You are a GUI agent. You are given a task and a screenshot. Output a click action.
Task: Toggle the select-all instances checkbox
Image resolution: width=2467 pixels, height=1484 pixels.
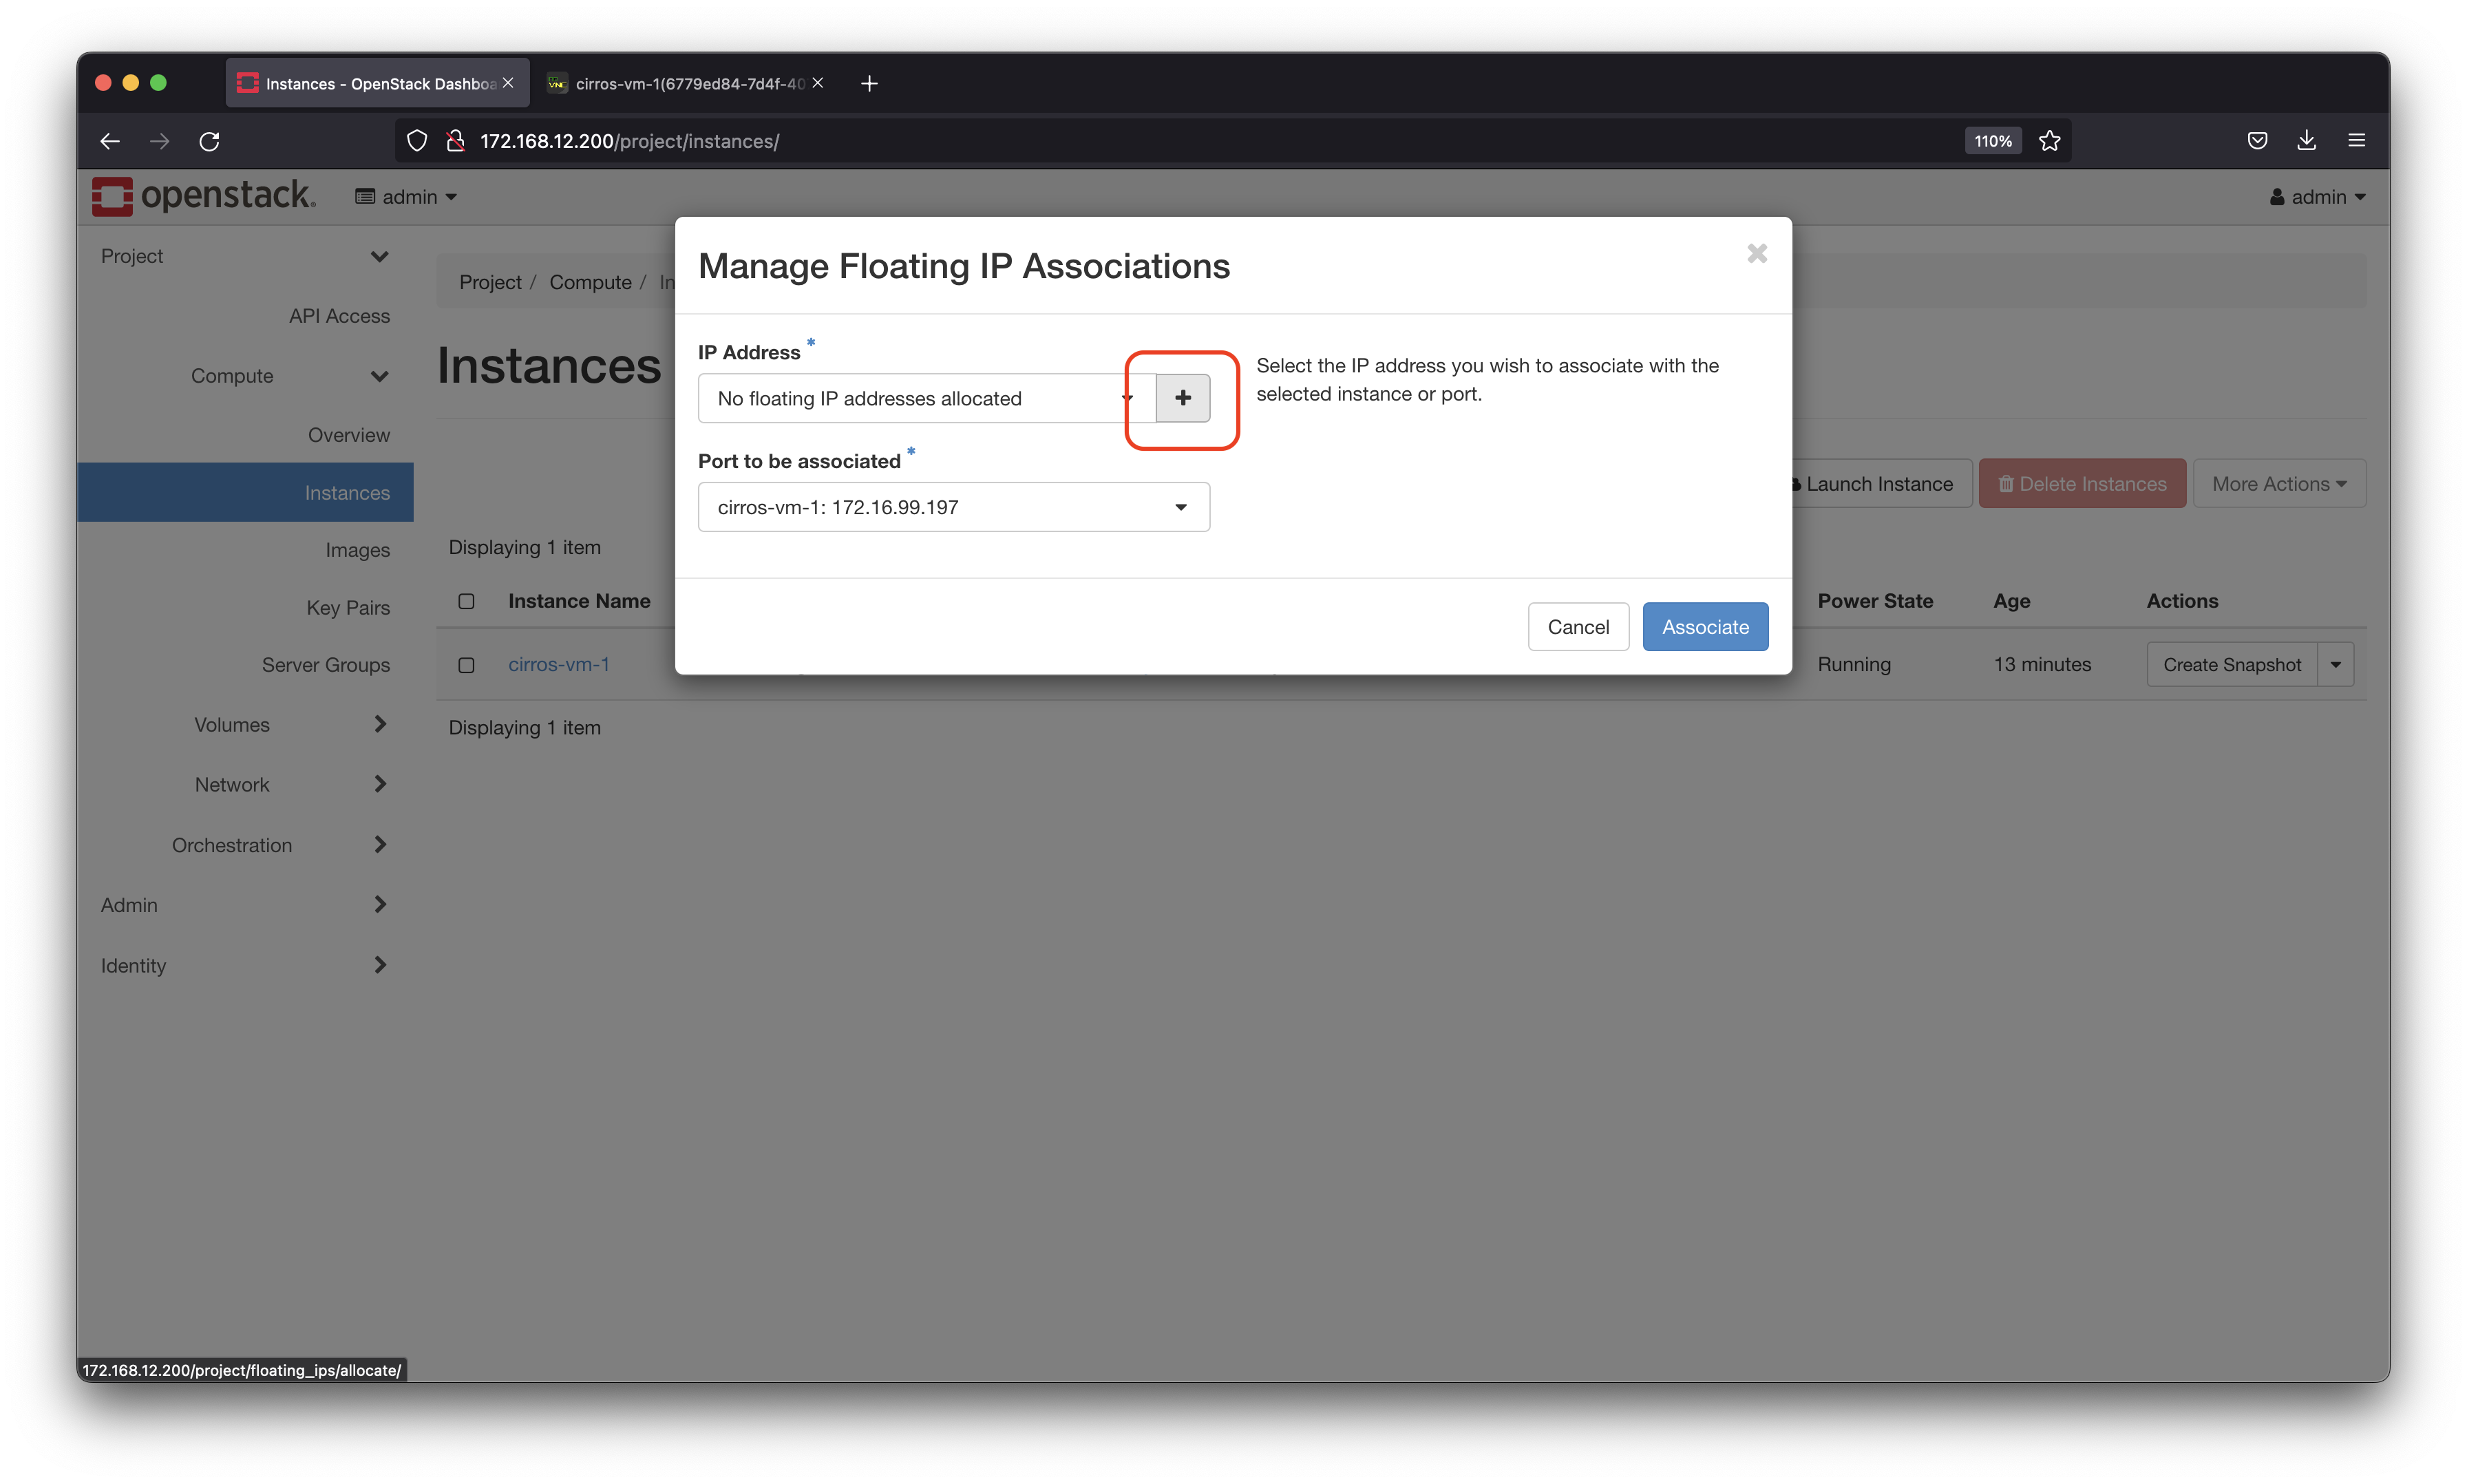(466, 601)
